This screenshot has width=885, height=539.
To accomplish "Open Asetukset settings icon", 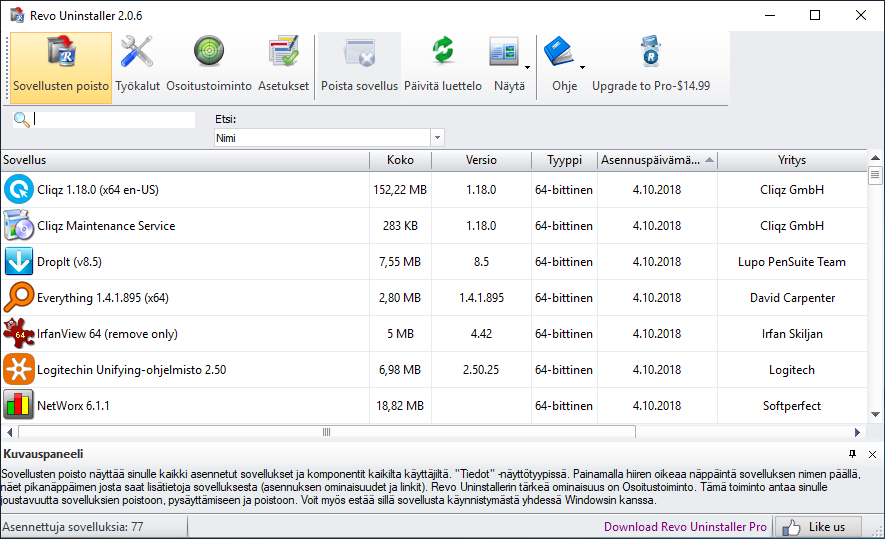I will pos(284,53).
